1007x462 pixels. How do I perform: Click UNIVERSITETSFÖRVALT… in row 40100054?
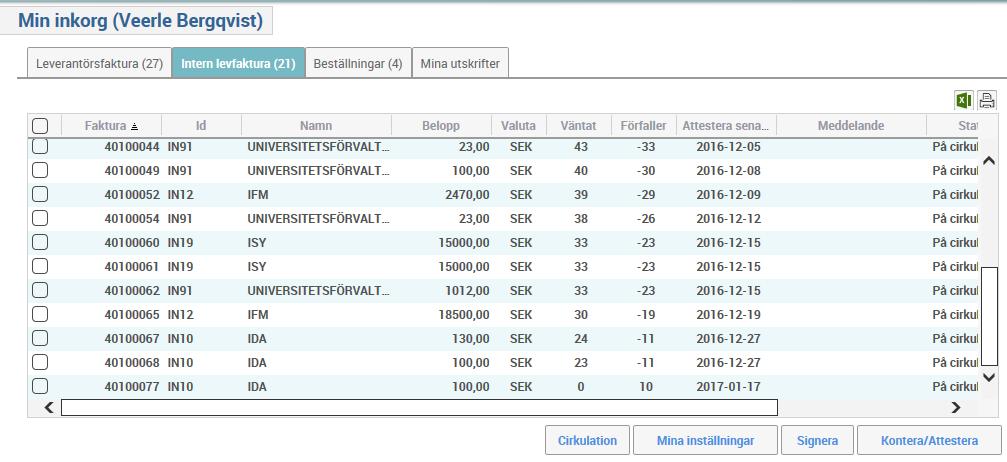[x=319, y=219]
